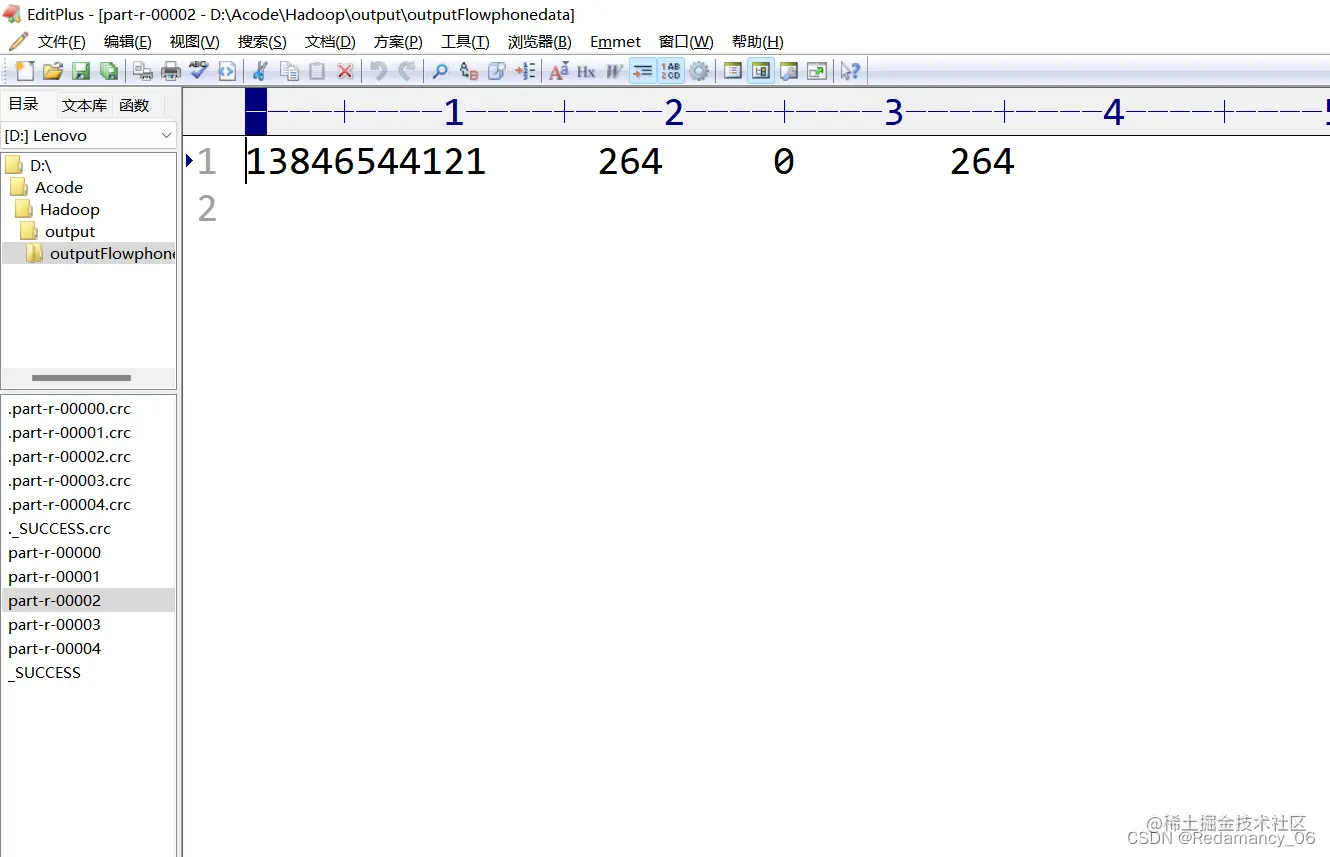Click the phone number 13846544121 in editor
Image resolution: width=1330 pixels, height=857 pixels.
click(x=366, y=161)
